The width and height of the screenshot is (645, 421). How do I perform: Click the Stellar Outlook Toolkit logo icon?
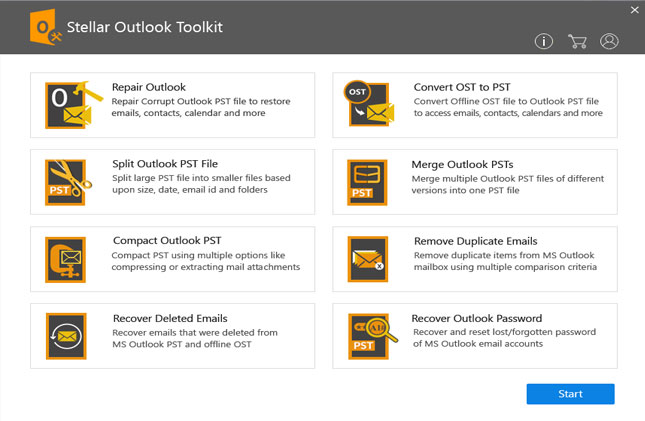click(46, 27)
